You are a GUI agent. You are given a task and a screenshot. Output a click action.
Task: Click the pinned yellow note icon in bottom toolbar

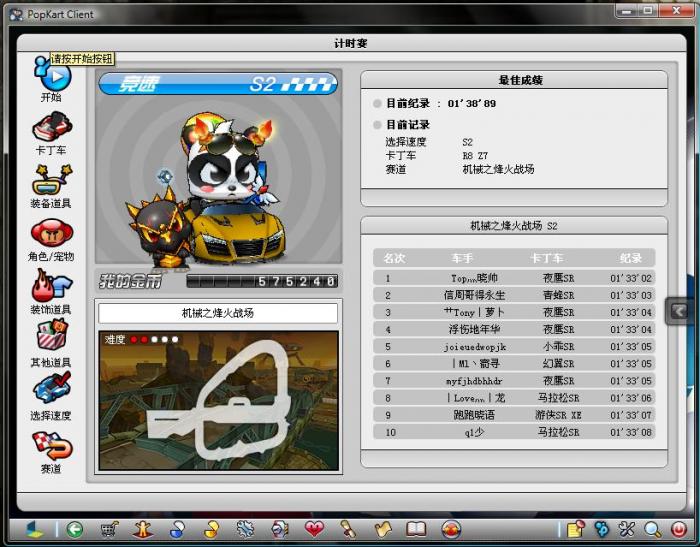click(x=576, y=530)
